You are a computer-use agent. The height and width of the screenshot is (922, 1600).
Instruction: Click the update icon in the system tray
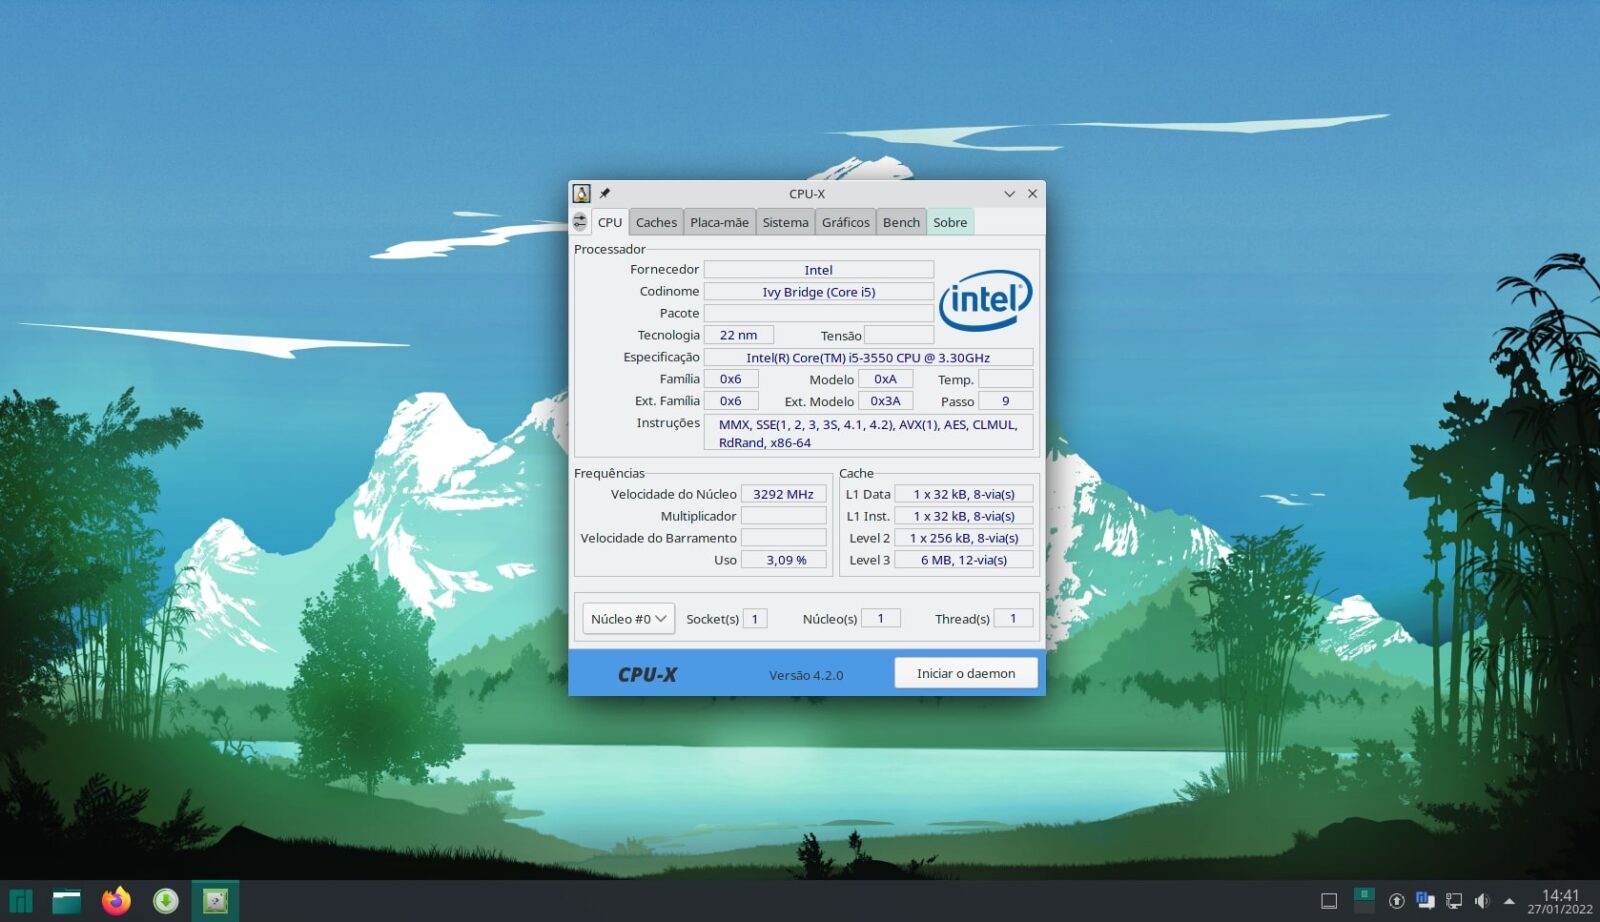1399,901
